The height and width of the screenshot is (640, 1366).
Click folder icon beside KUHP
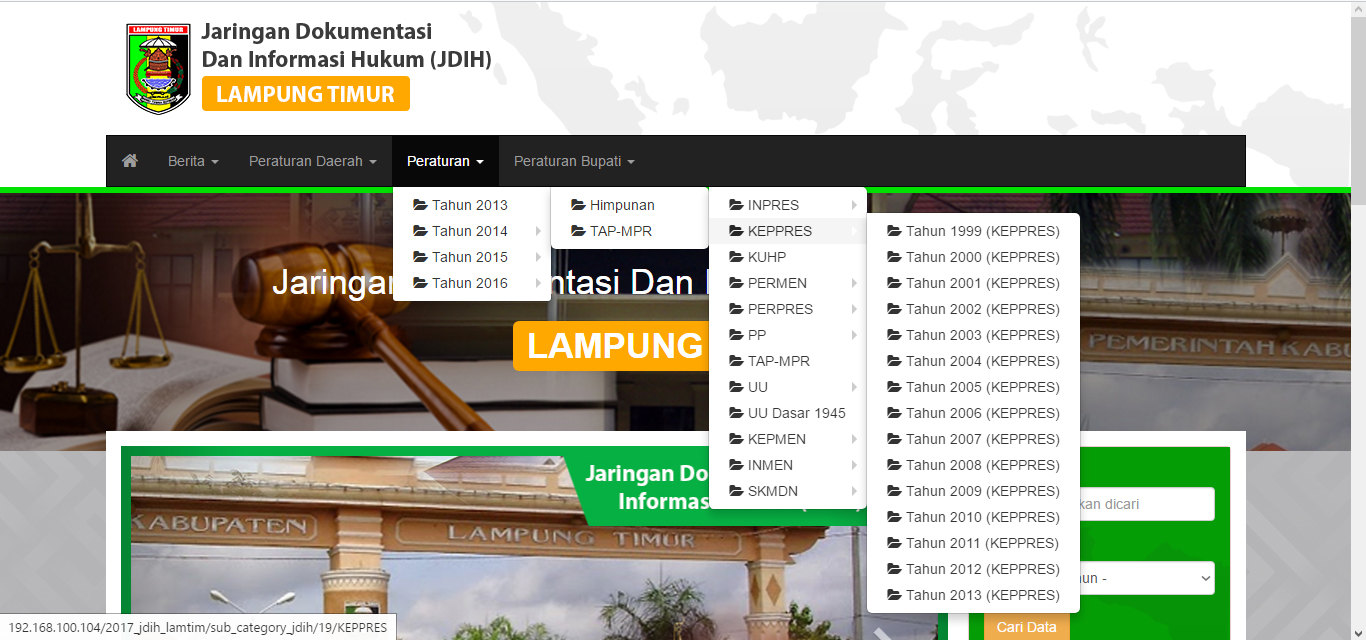click(736, 257)
